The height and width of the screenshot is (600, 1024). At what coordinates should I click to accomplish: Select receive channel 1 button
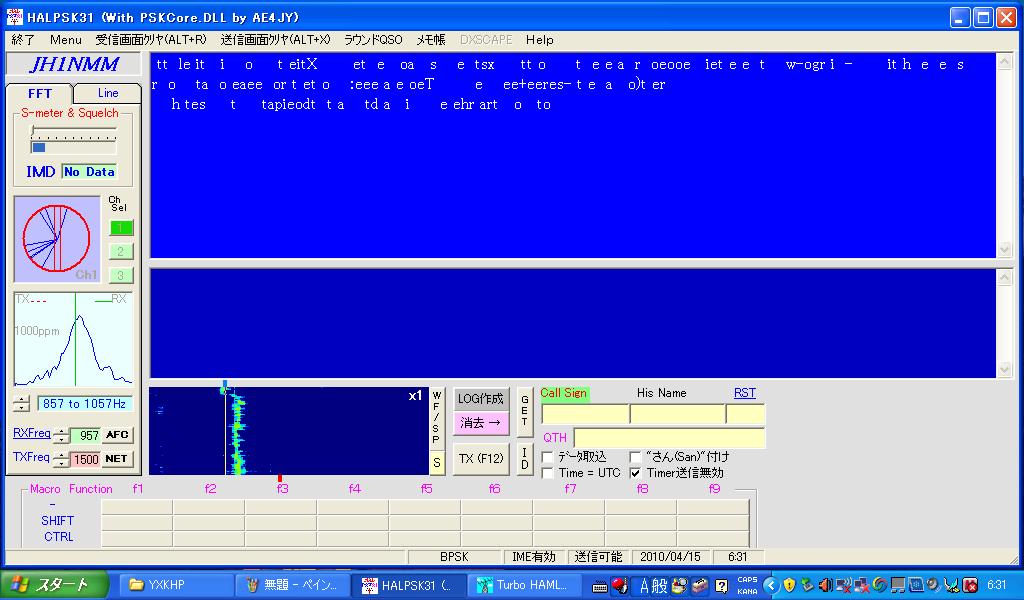121,227
